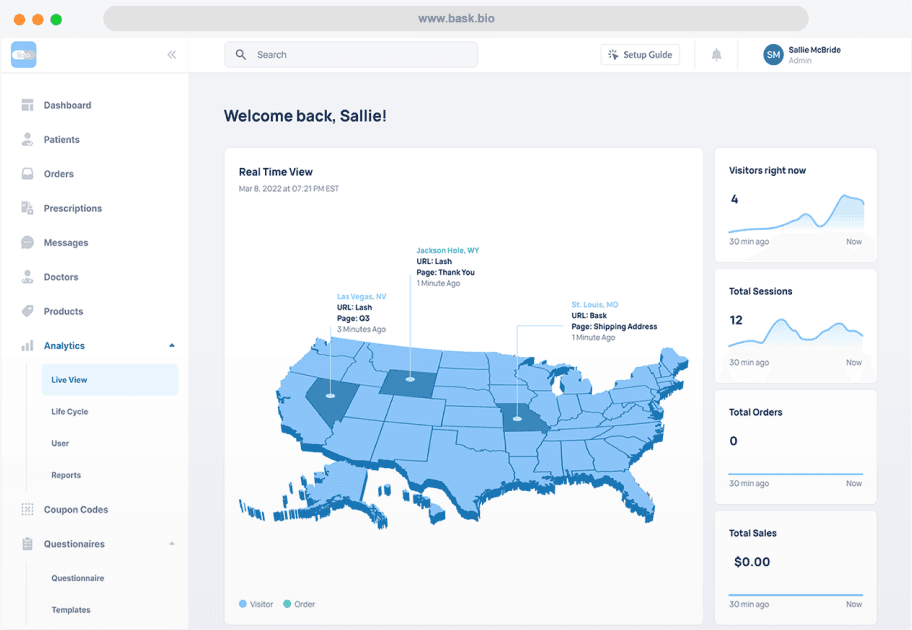912x630 pixels.
Task: Collapse the Questionaires section arrow
Action: pos(172,544)
